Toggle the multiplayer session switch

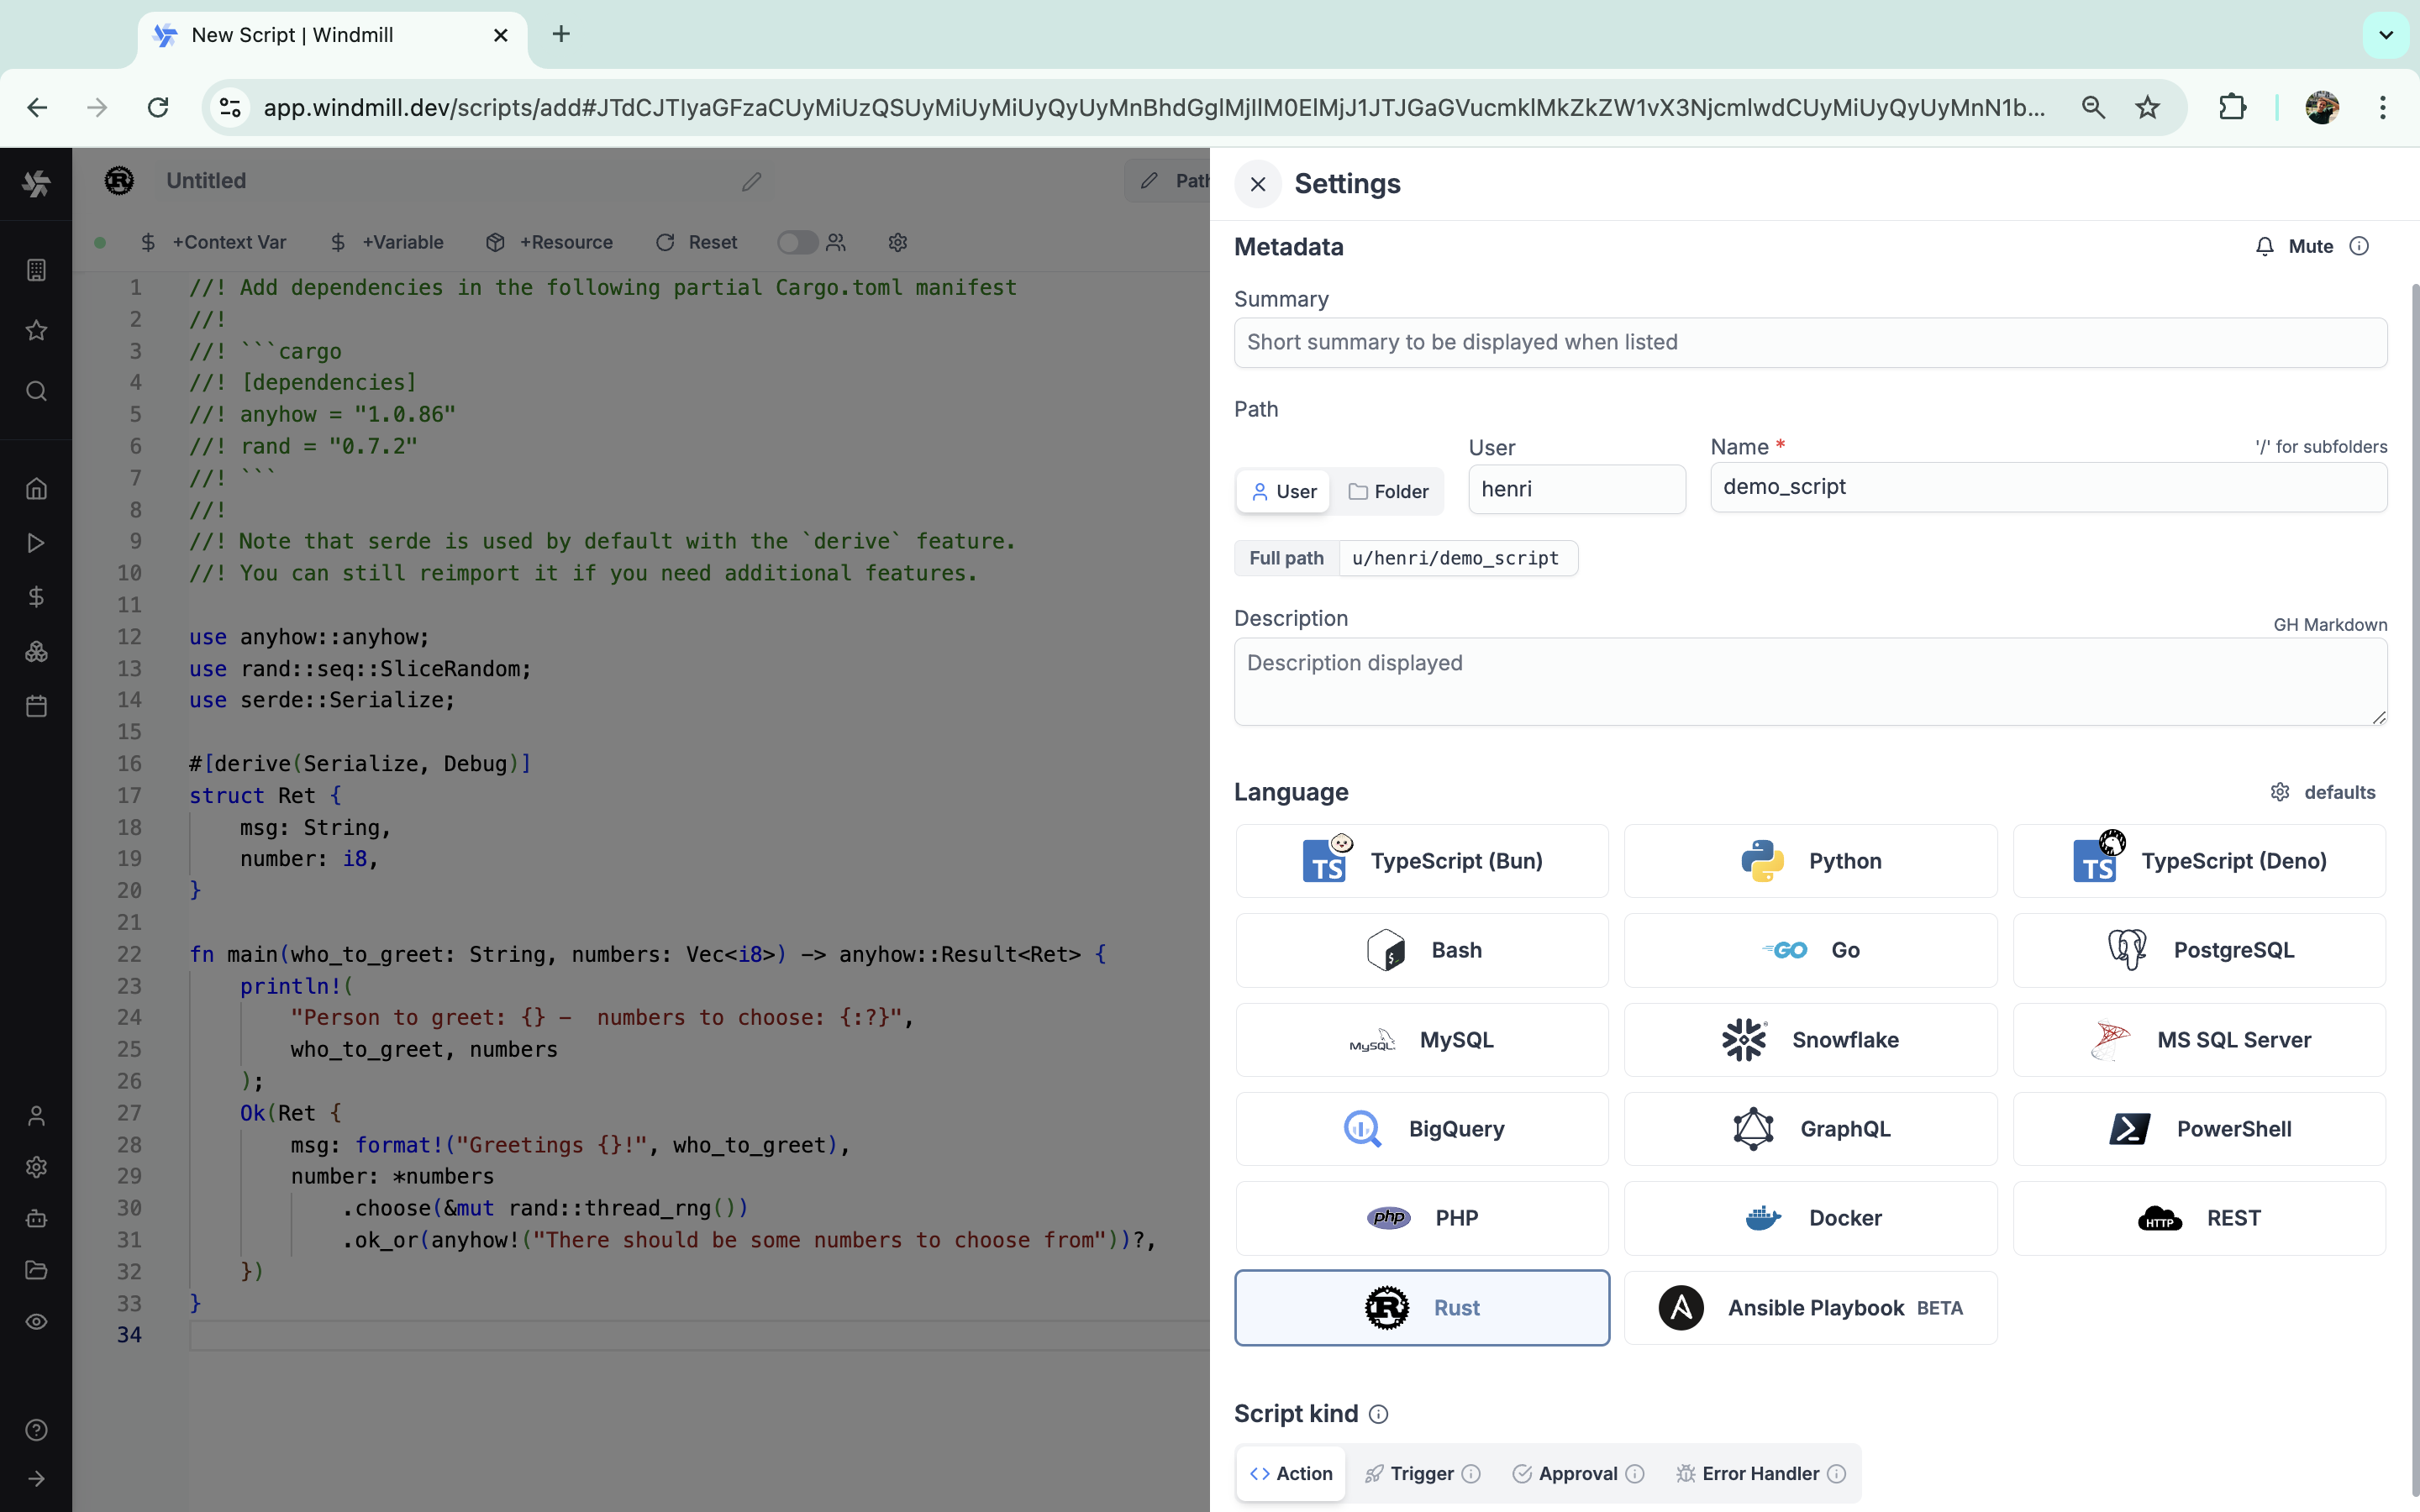(797, 242)
